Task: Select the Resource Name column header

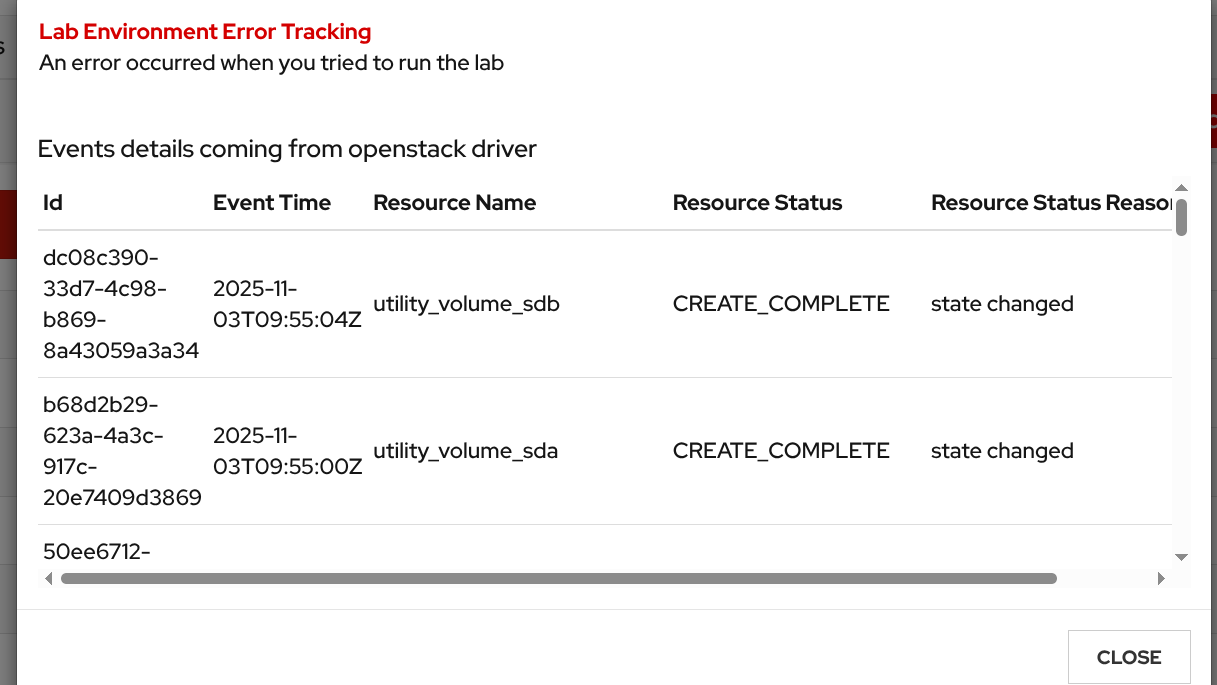Action: coord(454,203)
